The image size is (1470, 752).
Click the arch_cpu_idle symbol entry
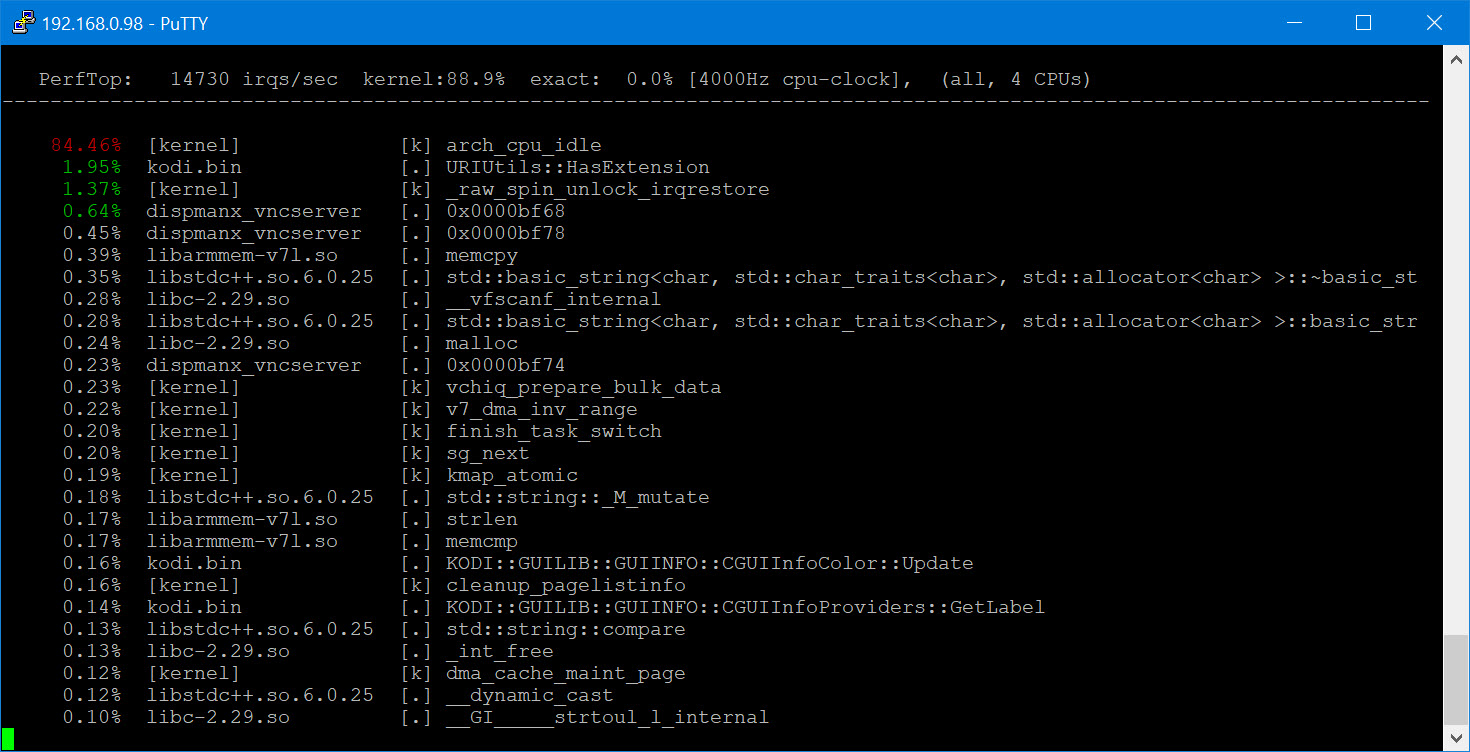pos(523,145)
